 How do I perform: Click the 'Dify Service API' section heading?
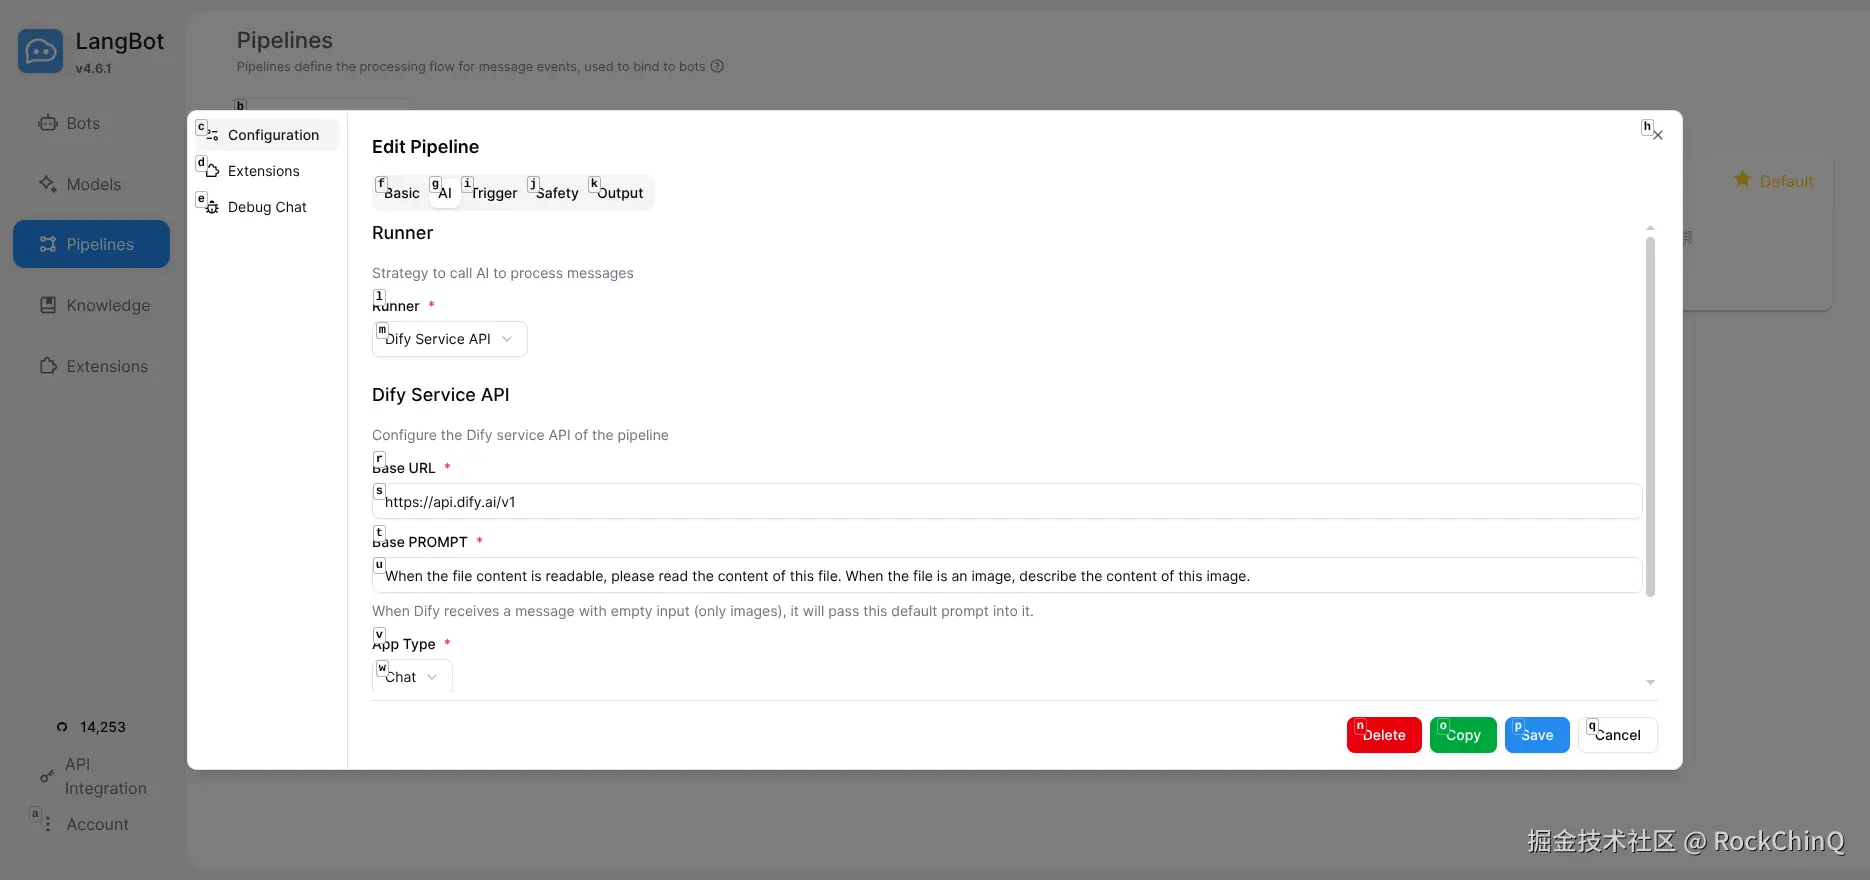tap(441, 395)
